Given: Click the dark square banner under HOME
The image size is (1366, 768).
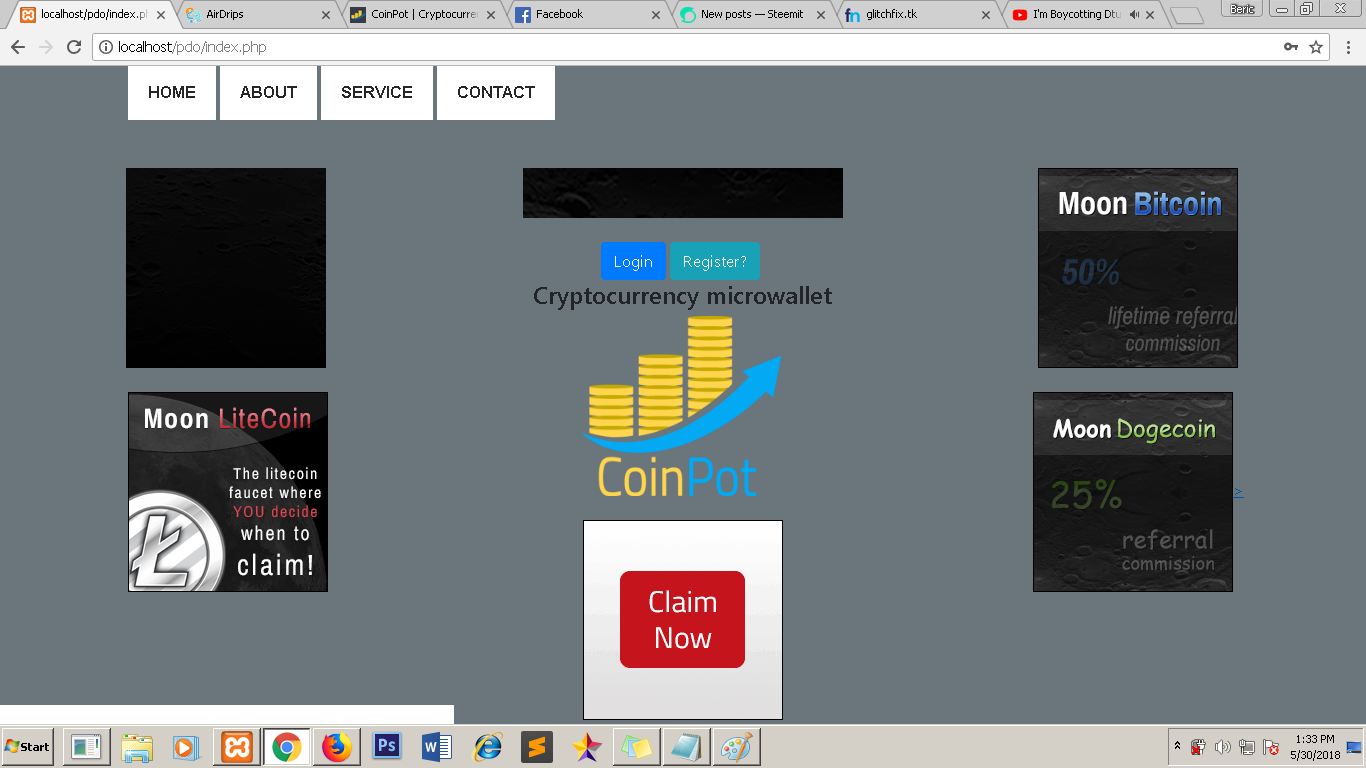Looking at the screenshot, I should pos(226,268).
